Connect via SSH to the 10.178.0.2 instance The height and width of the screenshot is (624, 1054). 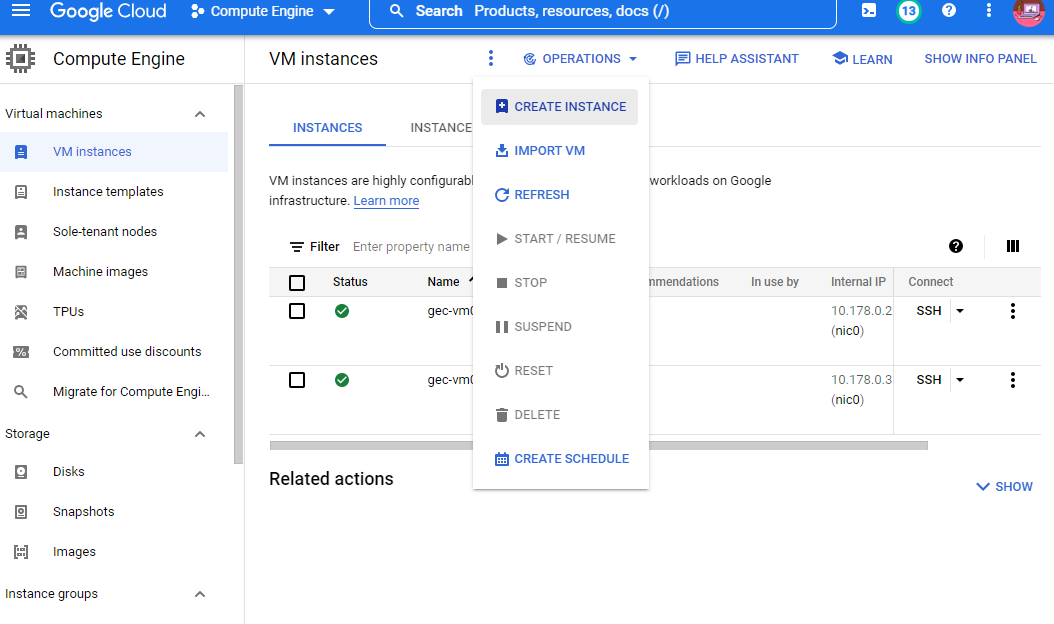(x=928, y=311)
